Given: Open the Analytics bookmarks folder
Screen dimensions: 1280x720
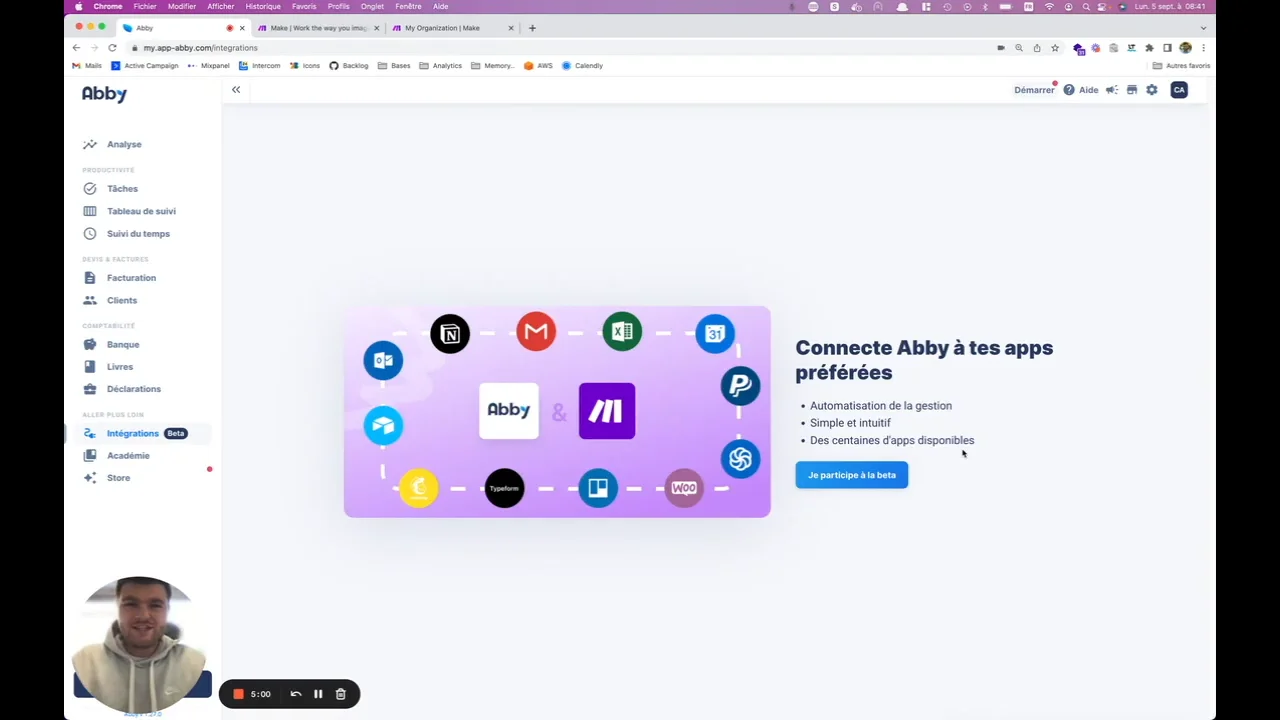Looking at the screenshot, I should point(441,66).
